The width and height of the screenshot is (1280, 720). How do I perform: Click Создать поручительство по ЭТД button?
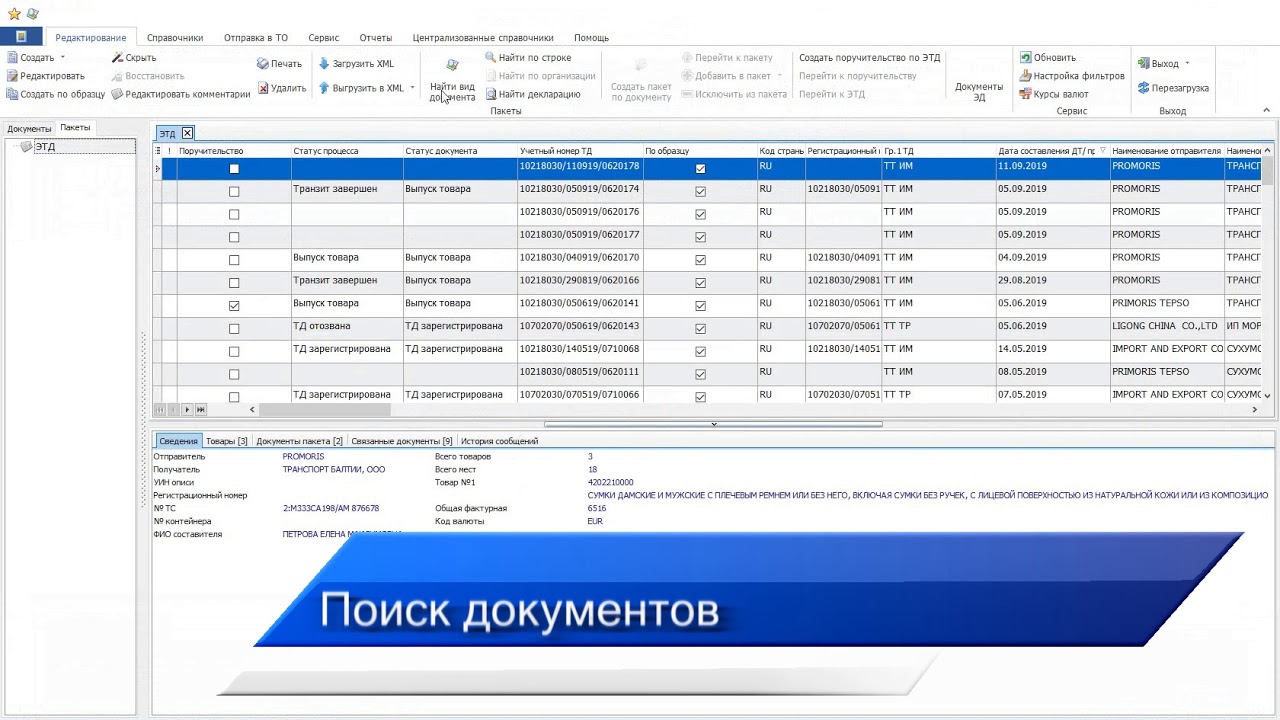coord(870,58)
